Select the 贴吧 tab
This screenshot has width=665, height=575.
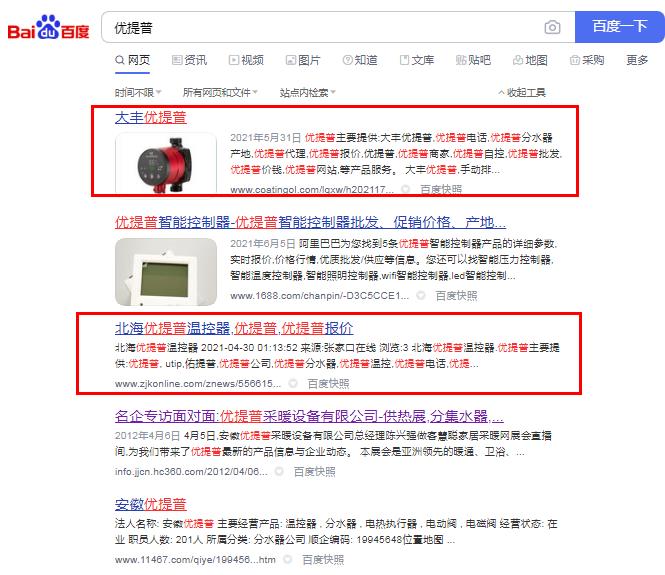coord(473,60)
